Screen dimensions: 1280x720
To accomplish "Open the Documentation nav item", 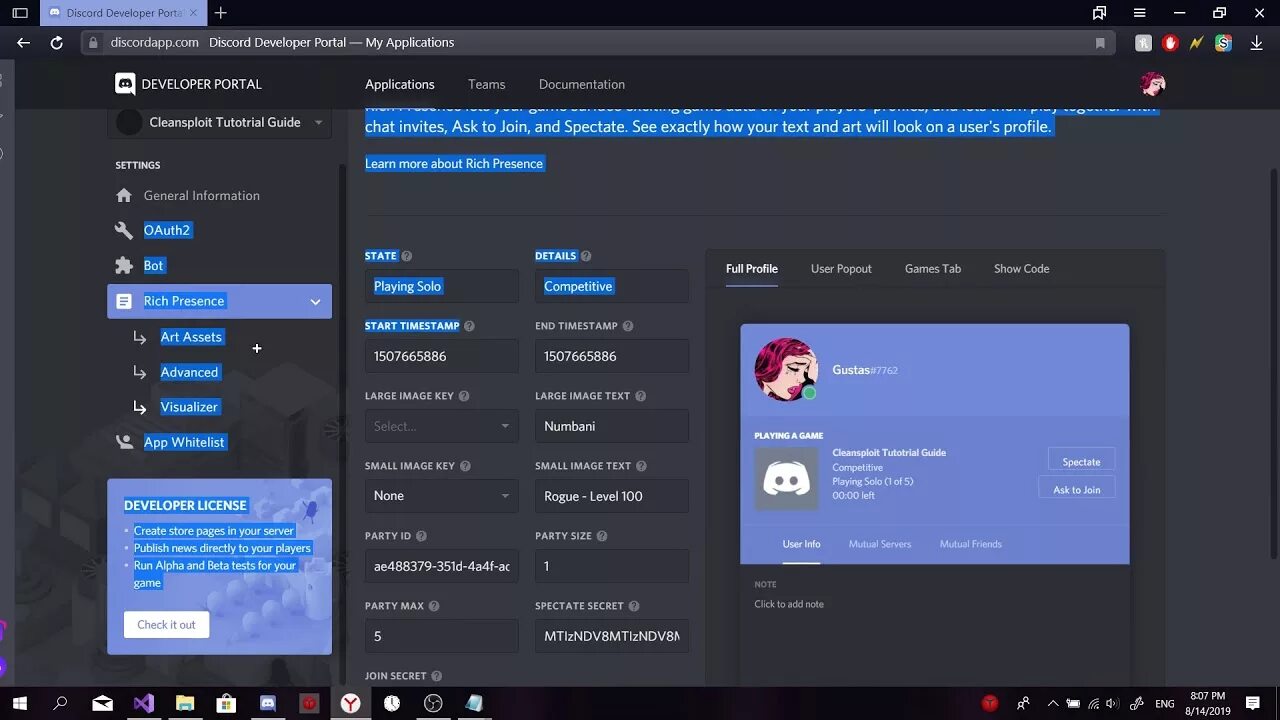I will pos(582,84).
